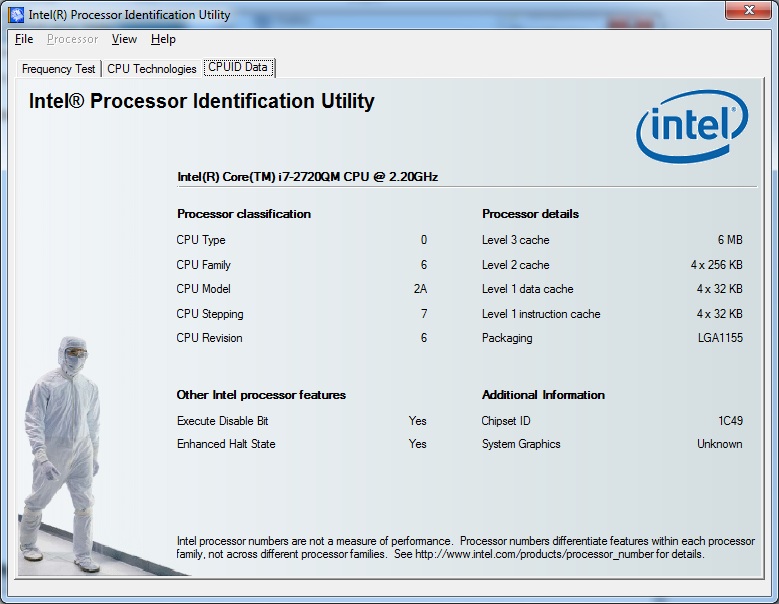This screenshot has width=779, height=604.
Task: Open the Processor menu
Action: pyautogui.click(x=73, y=39)
